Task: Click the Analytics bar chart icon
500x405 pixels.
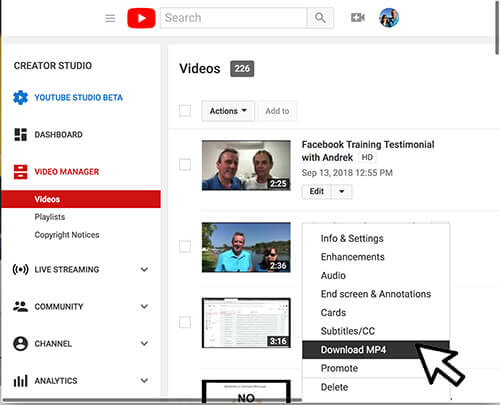Action: tap(20, 381)
